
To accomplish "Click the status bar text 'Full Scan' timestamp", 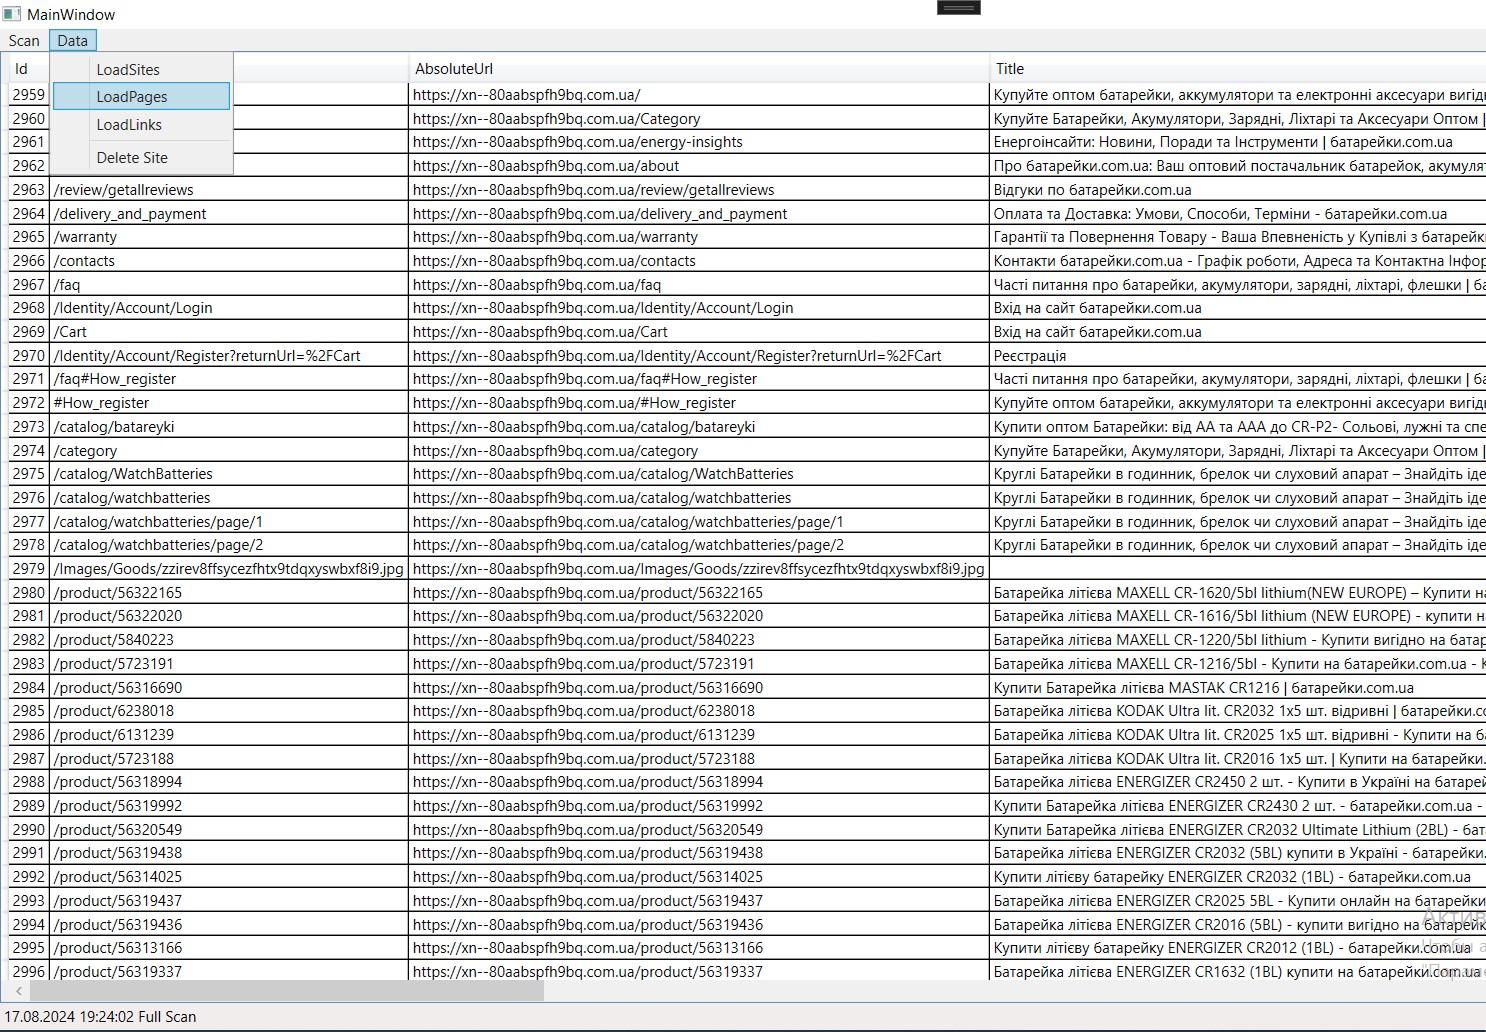I will pos(100,1016).
